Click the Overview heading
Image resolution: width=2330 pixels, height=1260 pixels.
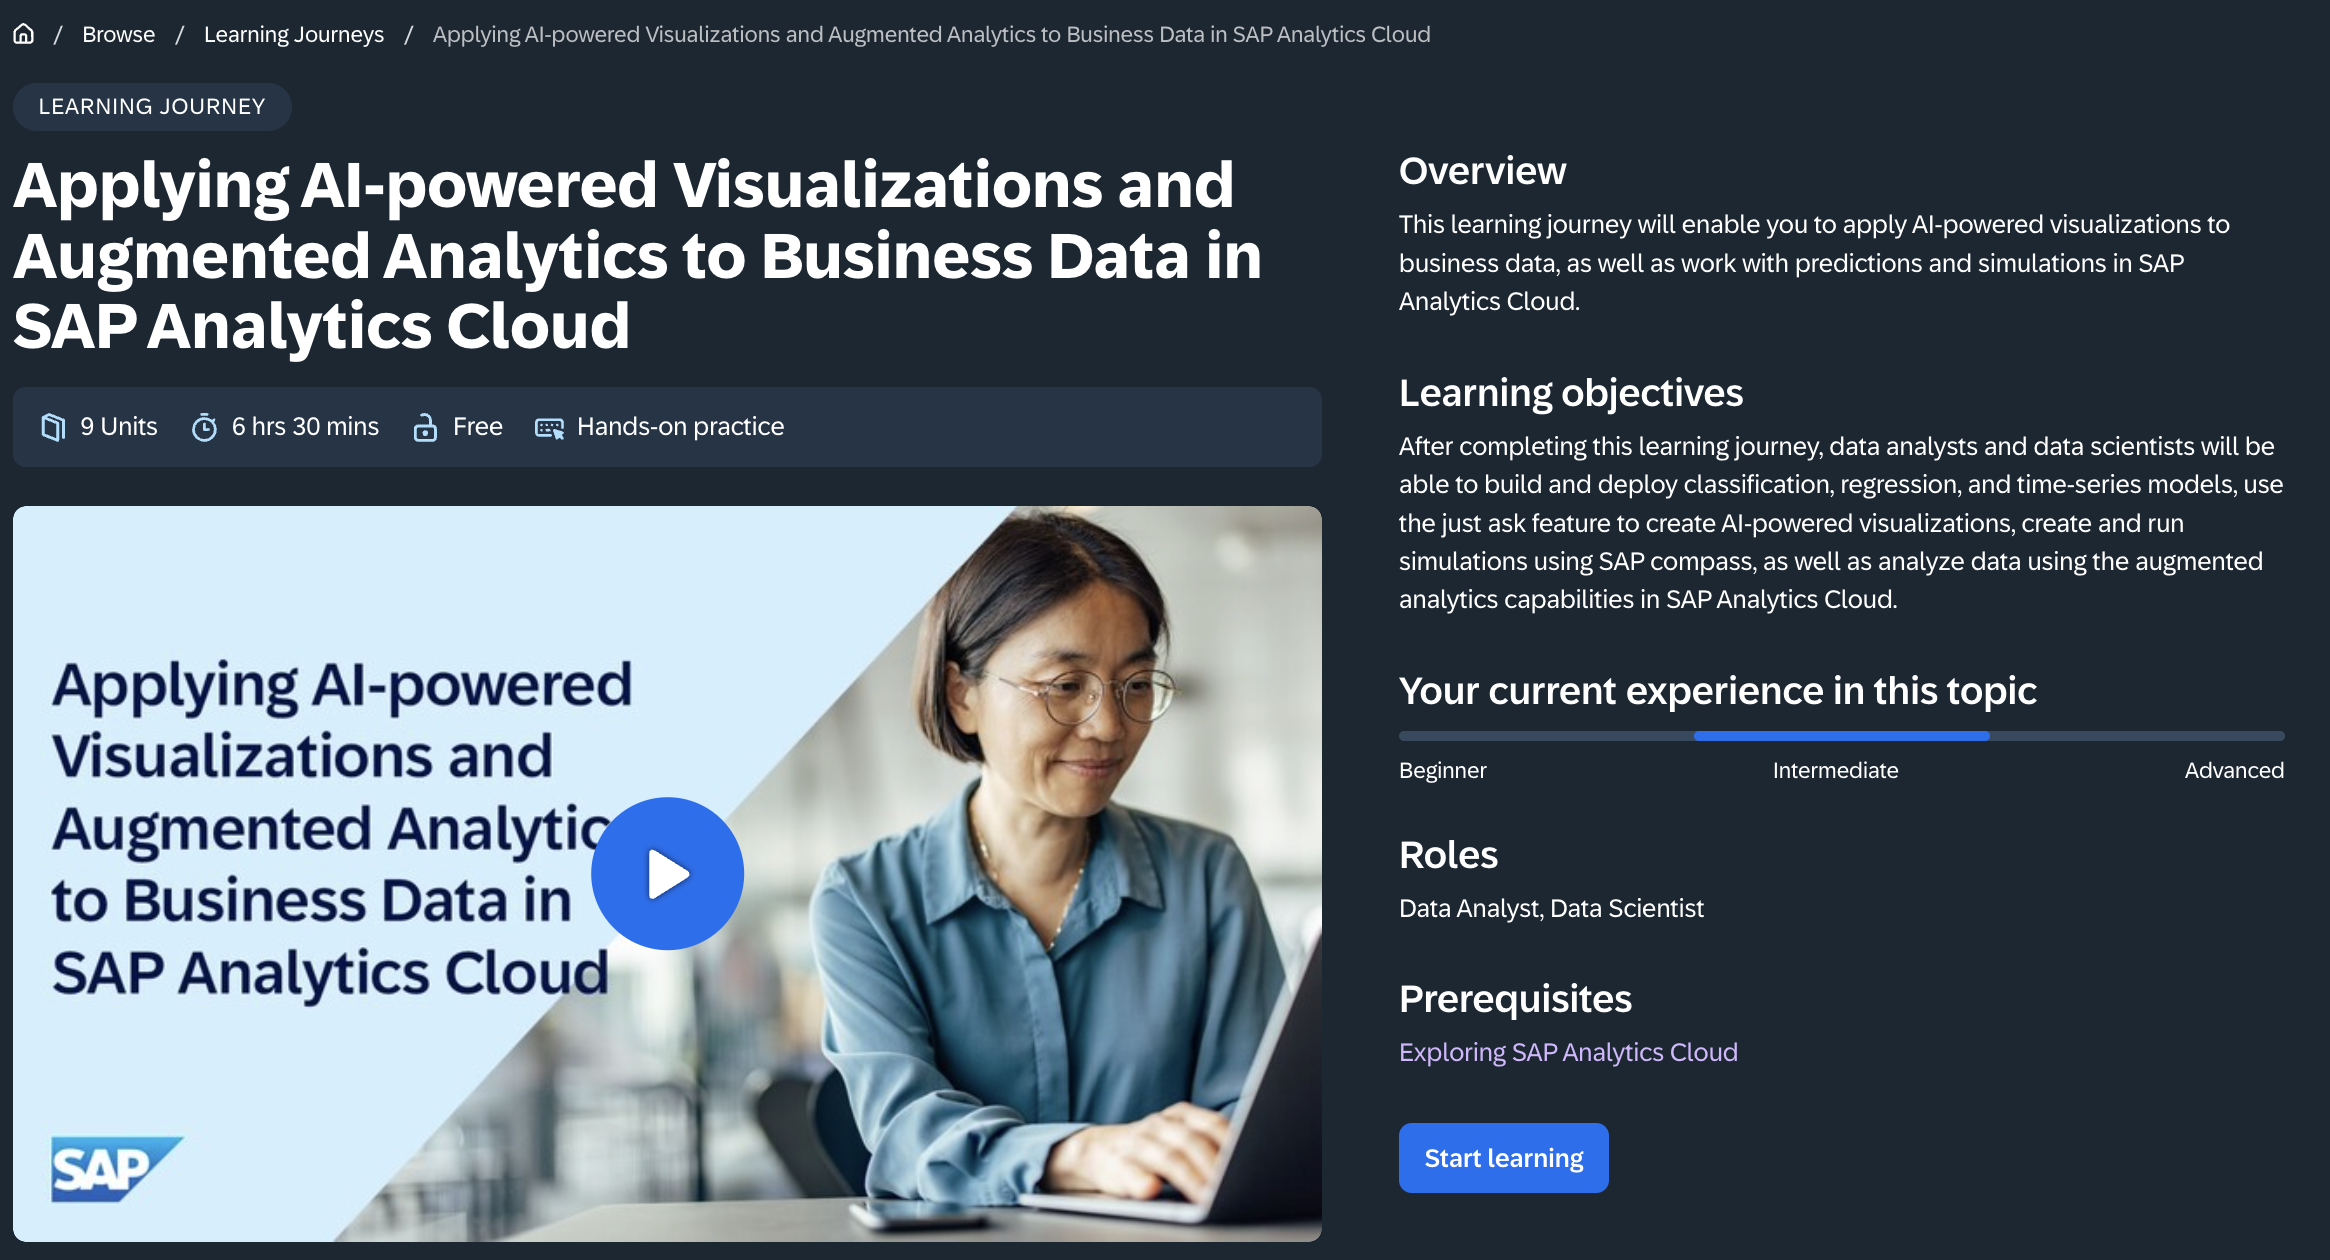tap(1482, 171)
